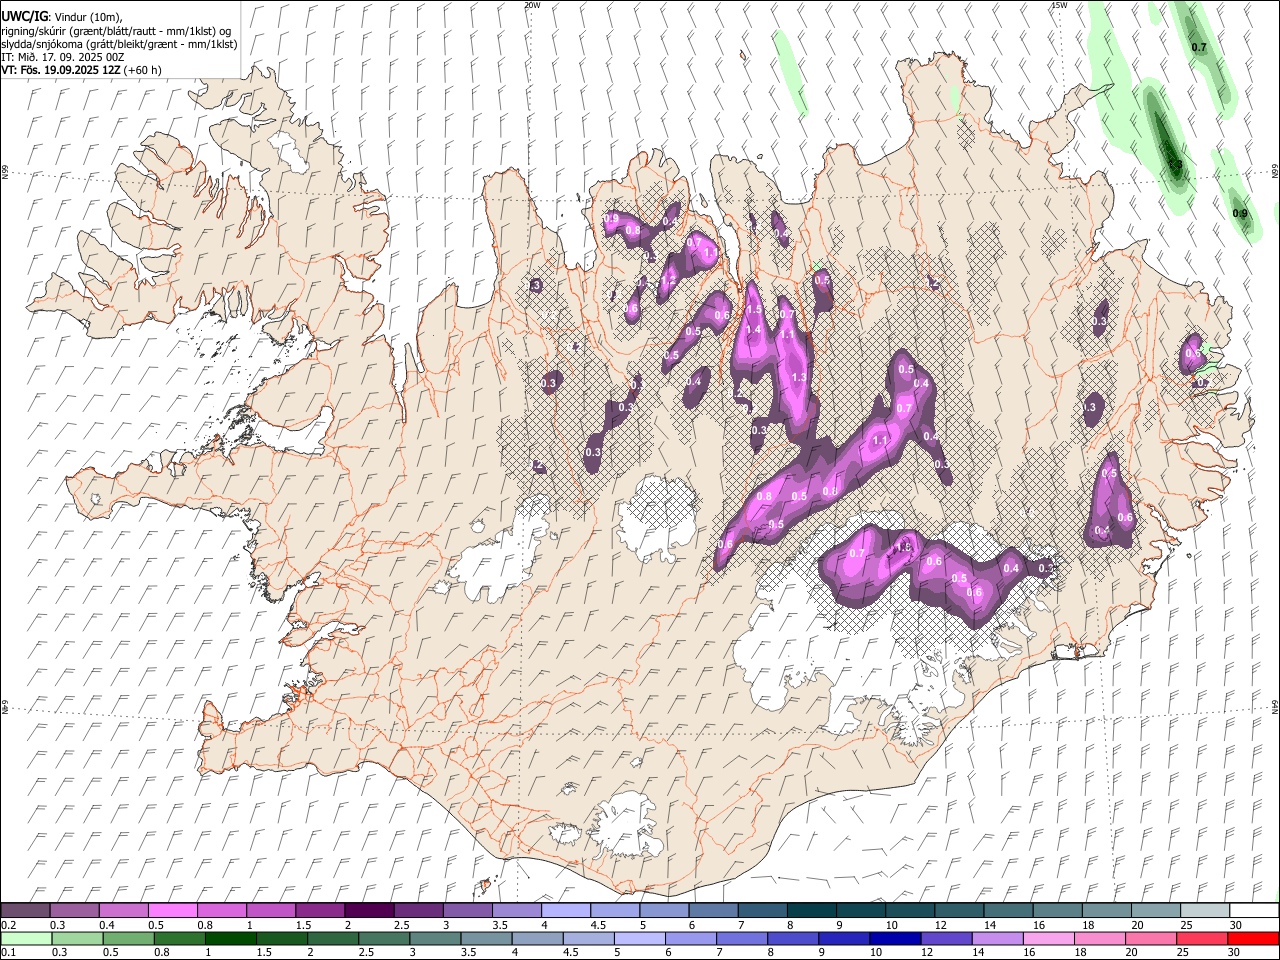Screen dimensions: 1280x960
Task: Select the '1.4' value label on the map
Action: point(754,329)
